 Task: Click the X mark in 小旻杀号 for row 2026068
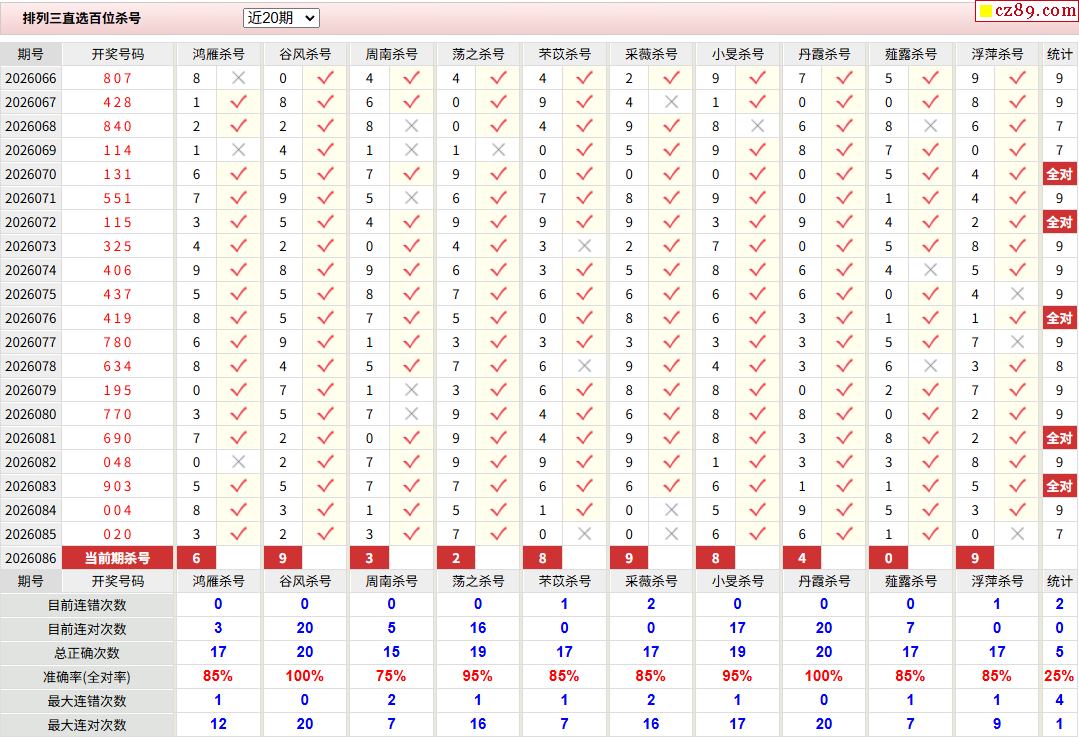(758, 127)
